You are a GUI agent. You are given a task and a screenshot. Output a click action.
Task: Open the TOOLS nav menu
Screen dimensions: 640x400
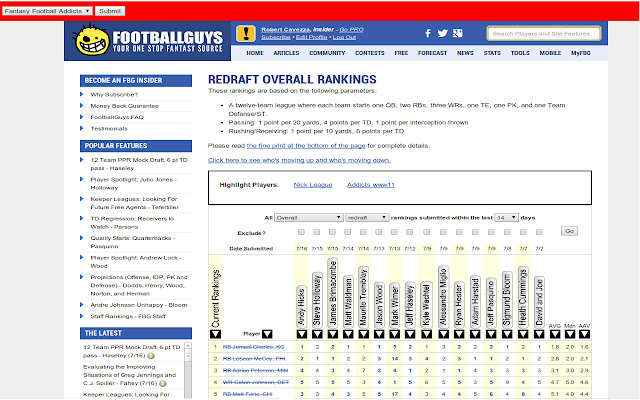tap(520, 53)
